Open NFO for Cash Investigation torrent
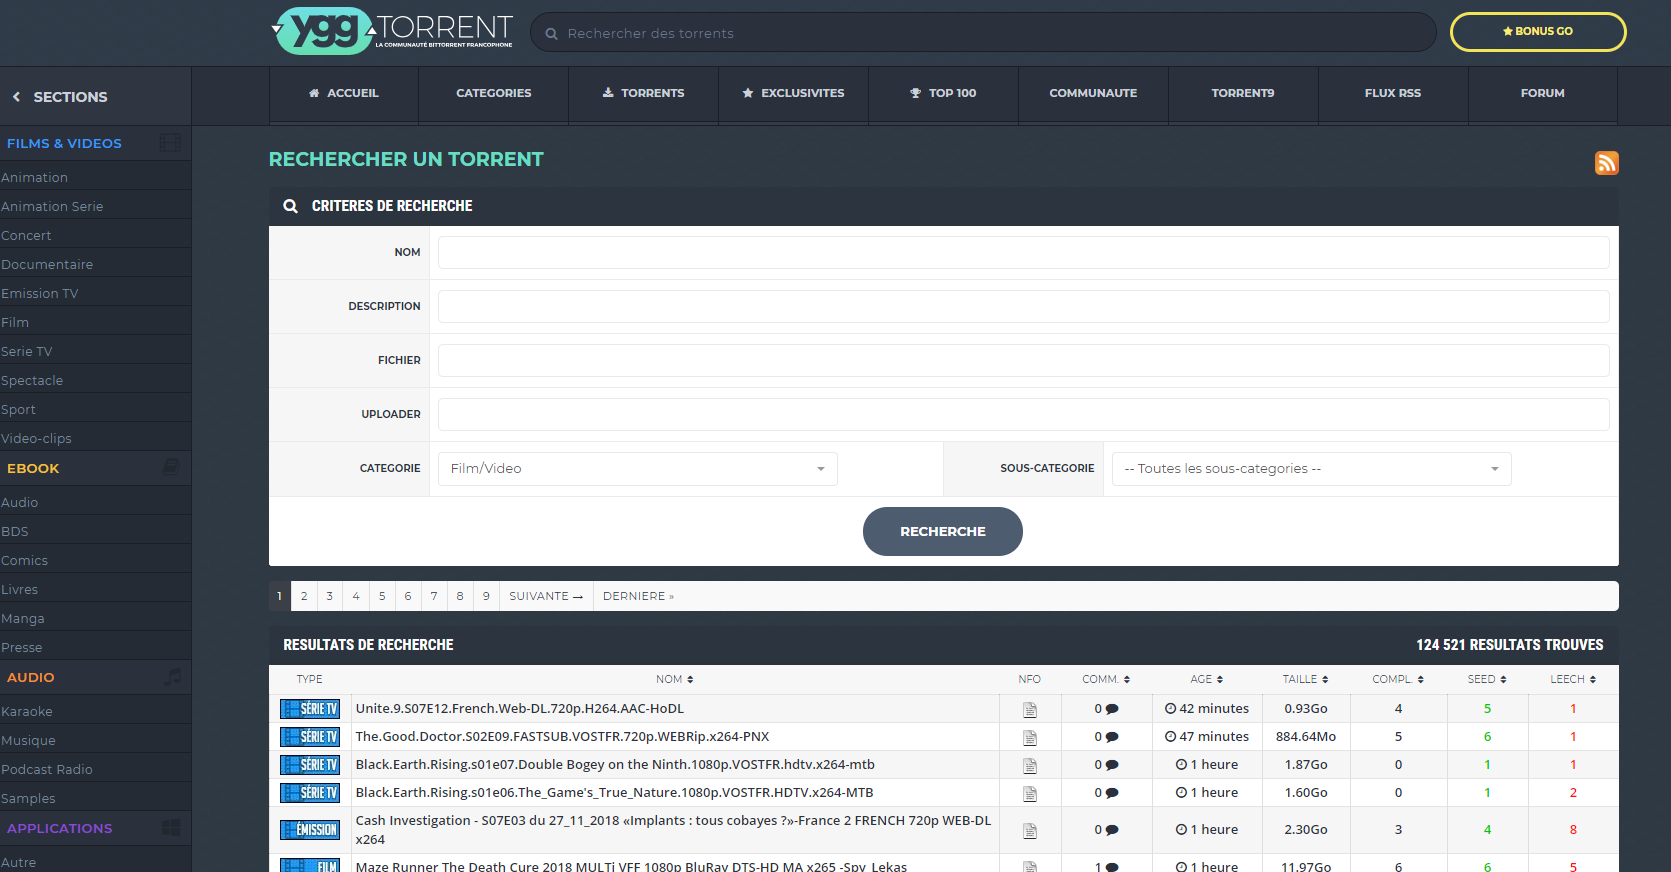The image size is (1671, 872). [1029, 830]
